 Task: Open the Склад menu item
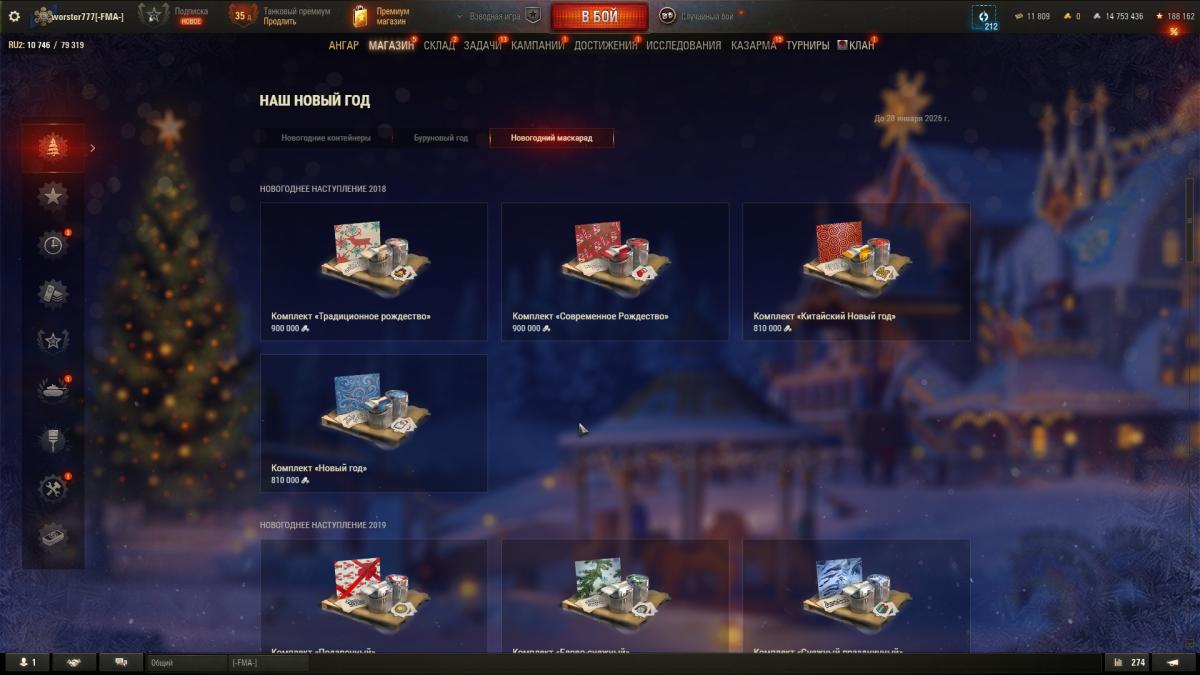(x=438, y=45)
